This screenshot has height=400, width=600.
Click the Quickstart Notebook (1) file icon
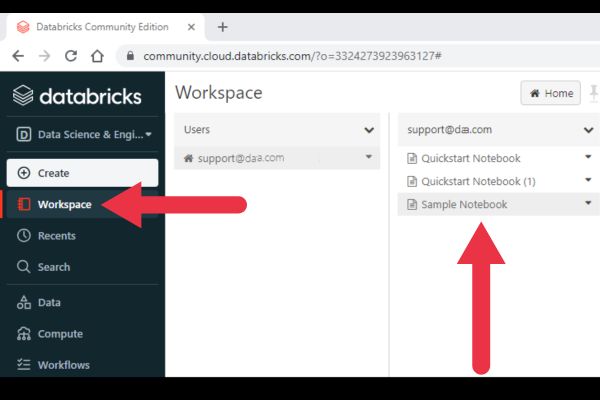(x=412, y=181)
